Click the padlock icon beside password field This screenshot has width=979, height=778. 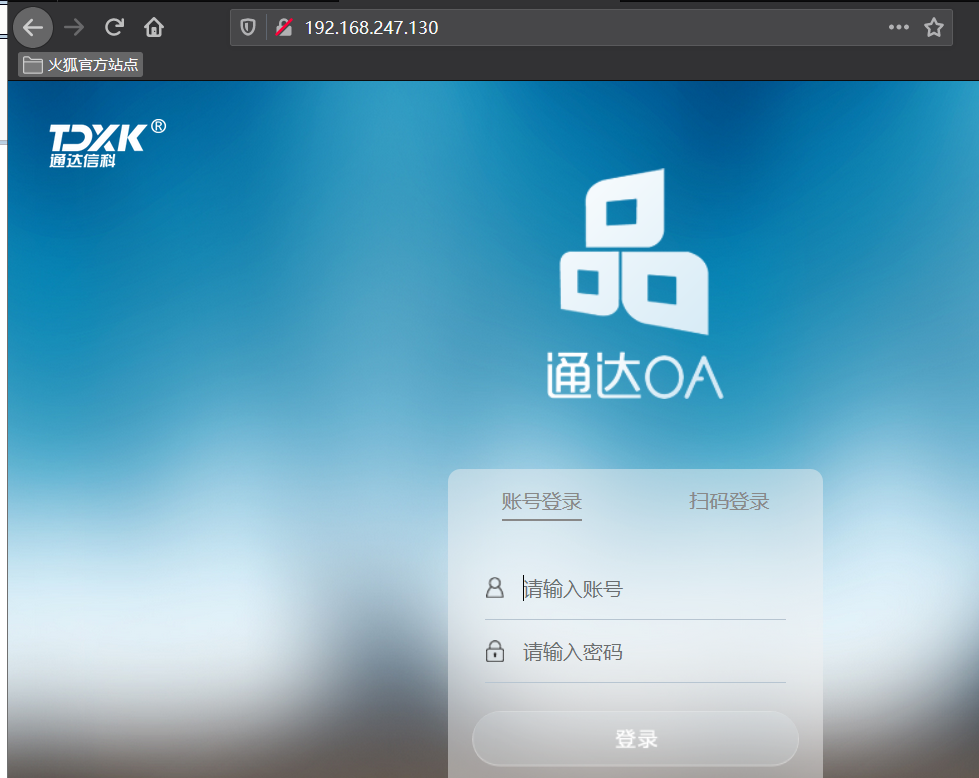494,651
